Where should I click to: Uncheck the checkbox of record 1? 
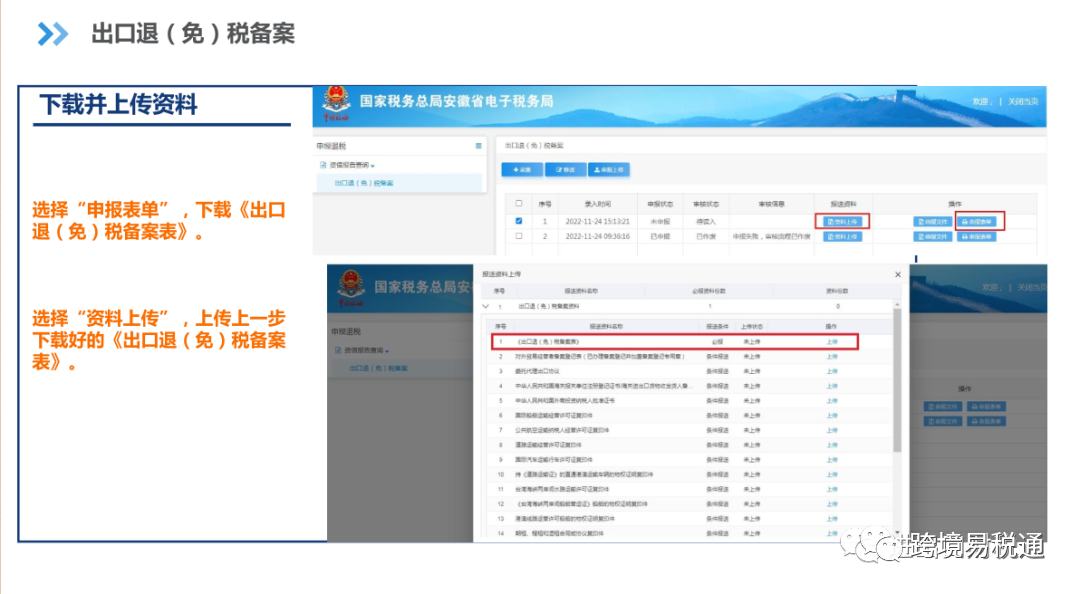[517, 219]
